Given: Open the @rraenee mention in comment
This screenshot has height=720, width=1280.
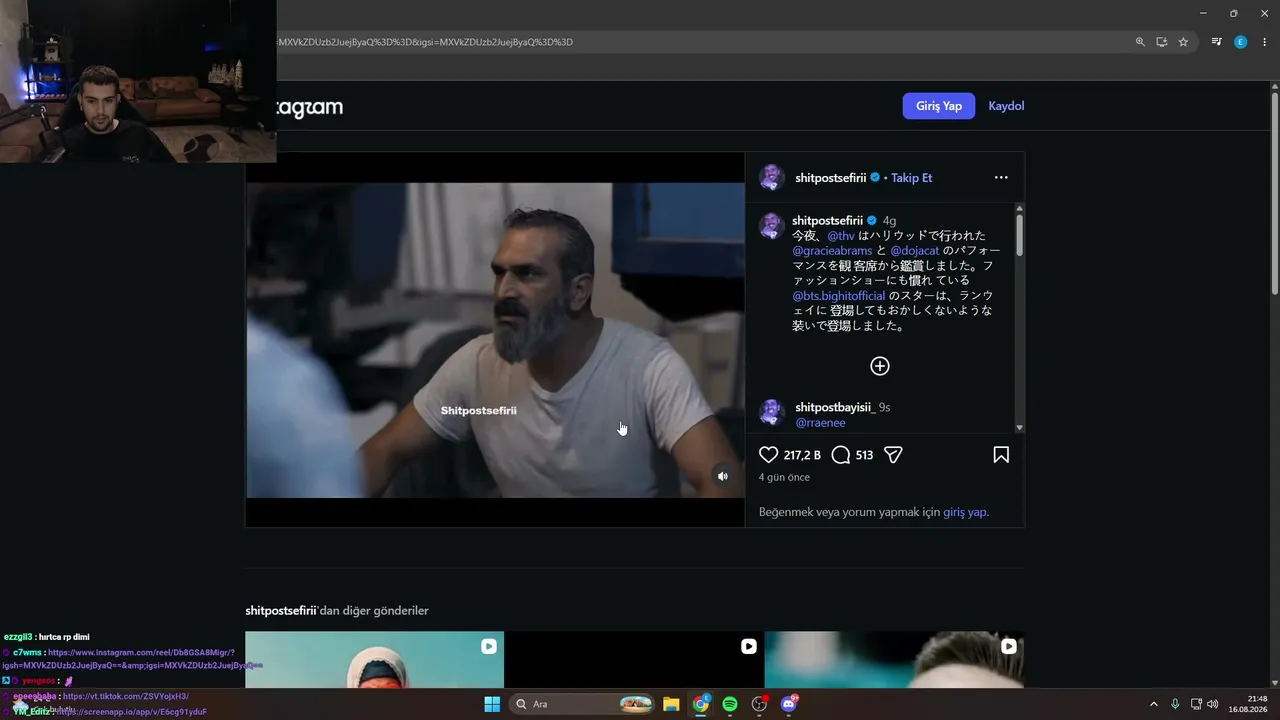Looking at the screenshot, I should [x=820, y=423].
